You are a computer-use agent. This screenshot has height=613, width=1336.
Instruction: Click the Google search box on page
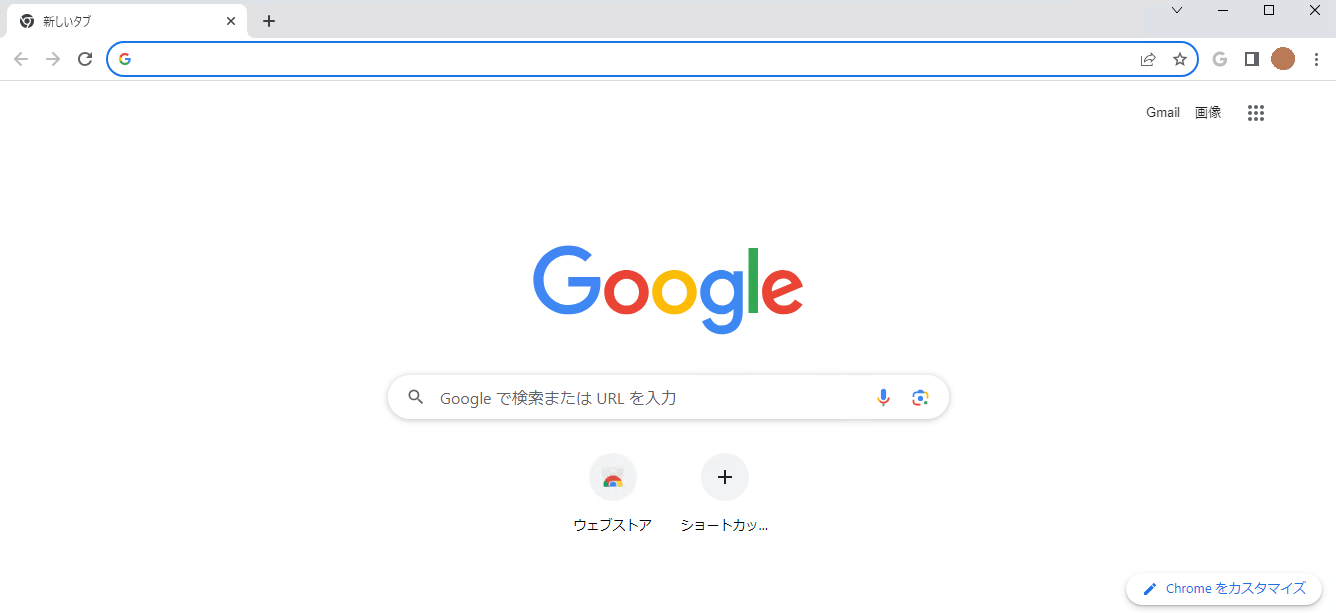668,398
